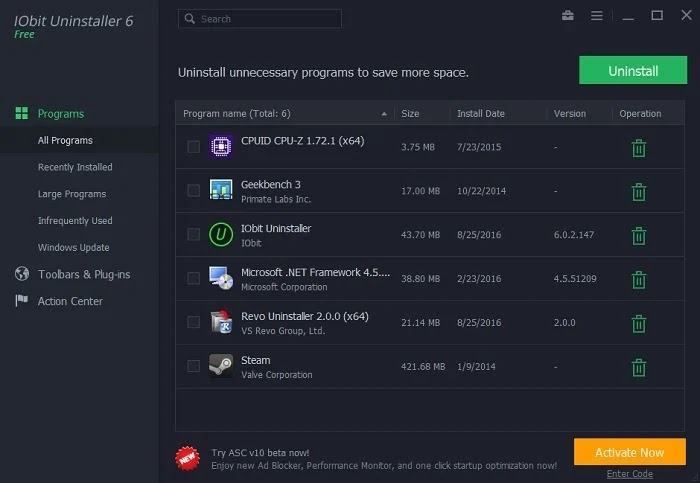Select the Steam program name
700x483 pixels.
tap(255, 360)
